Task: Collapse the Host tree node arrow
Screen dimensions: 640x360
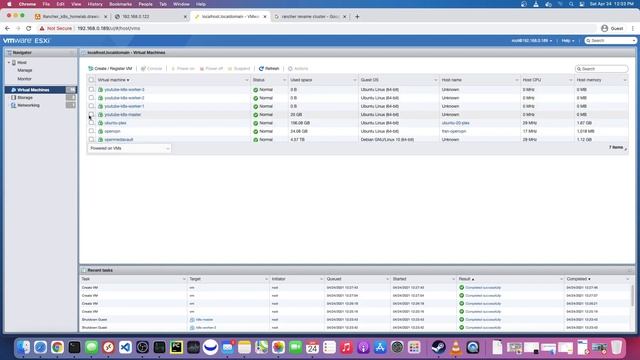Action: click(9, 62)
